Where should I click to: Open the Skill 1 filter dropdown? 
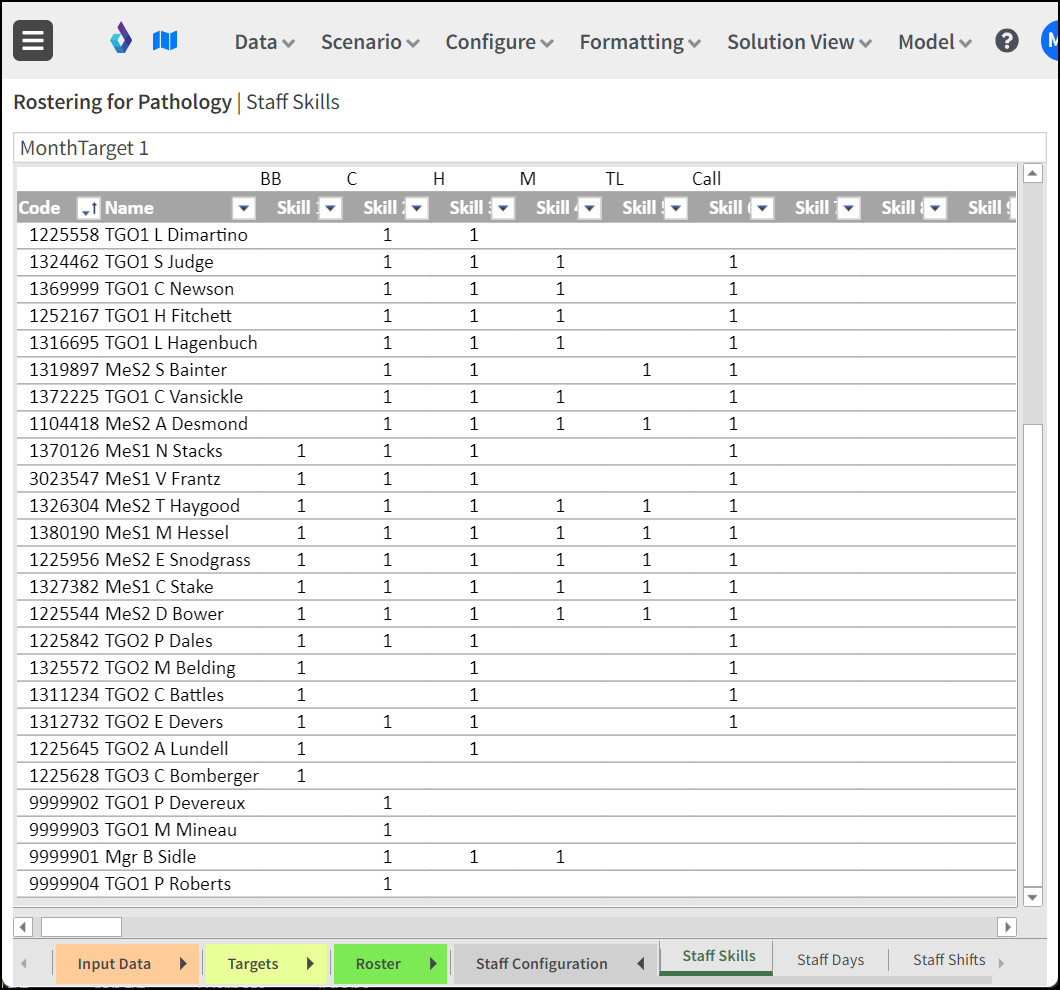[330, 208]
